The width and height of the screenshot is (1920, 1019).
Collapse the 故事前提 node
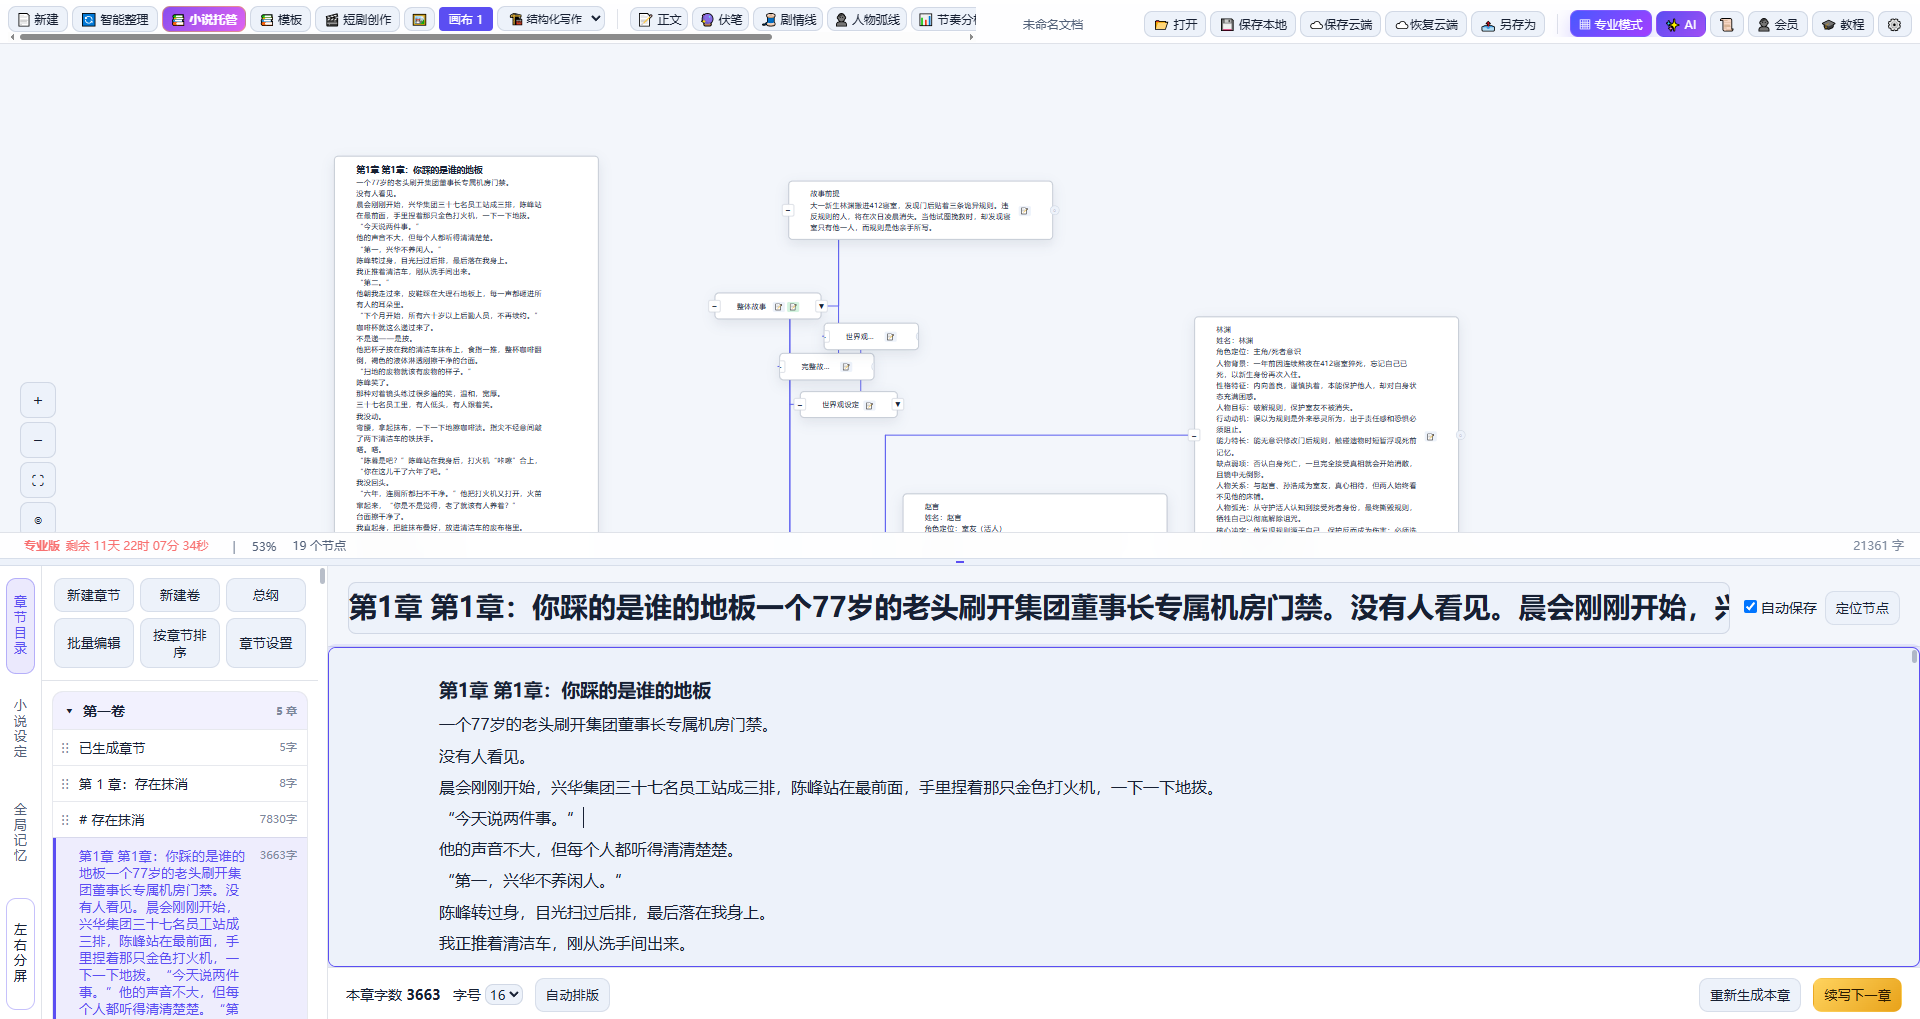point(788,210)
